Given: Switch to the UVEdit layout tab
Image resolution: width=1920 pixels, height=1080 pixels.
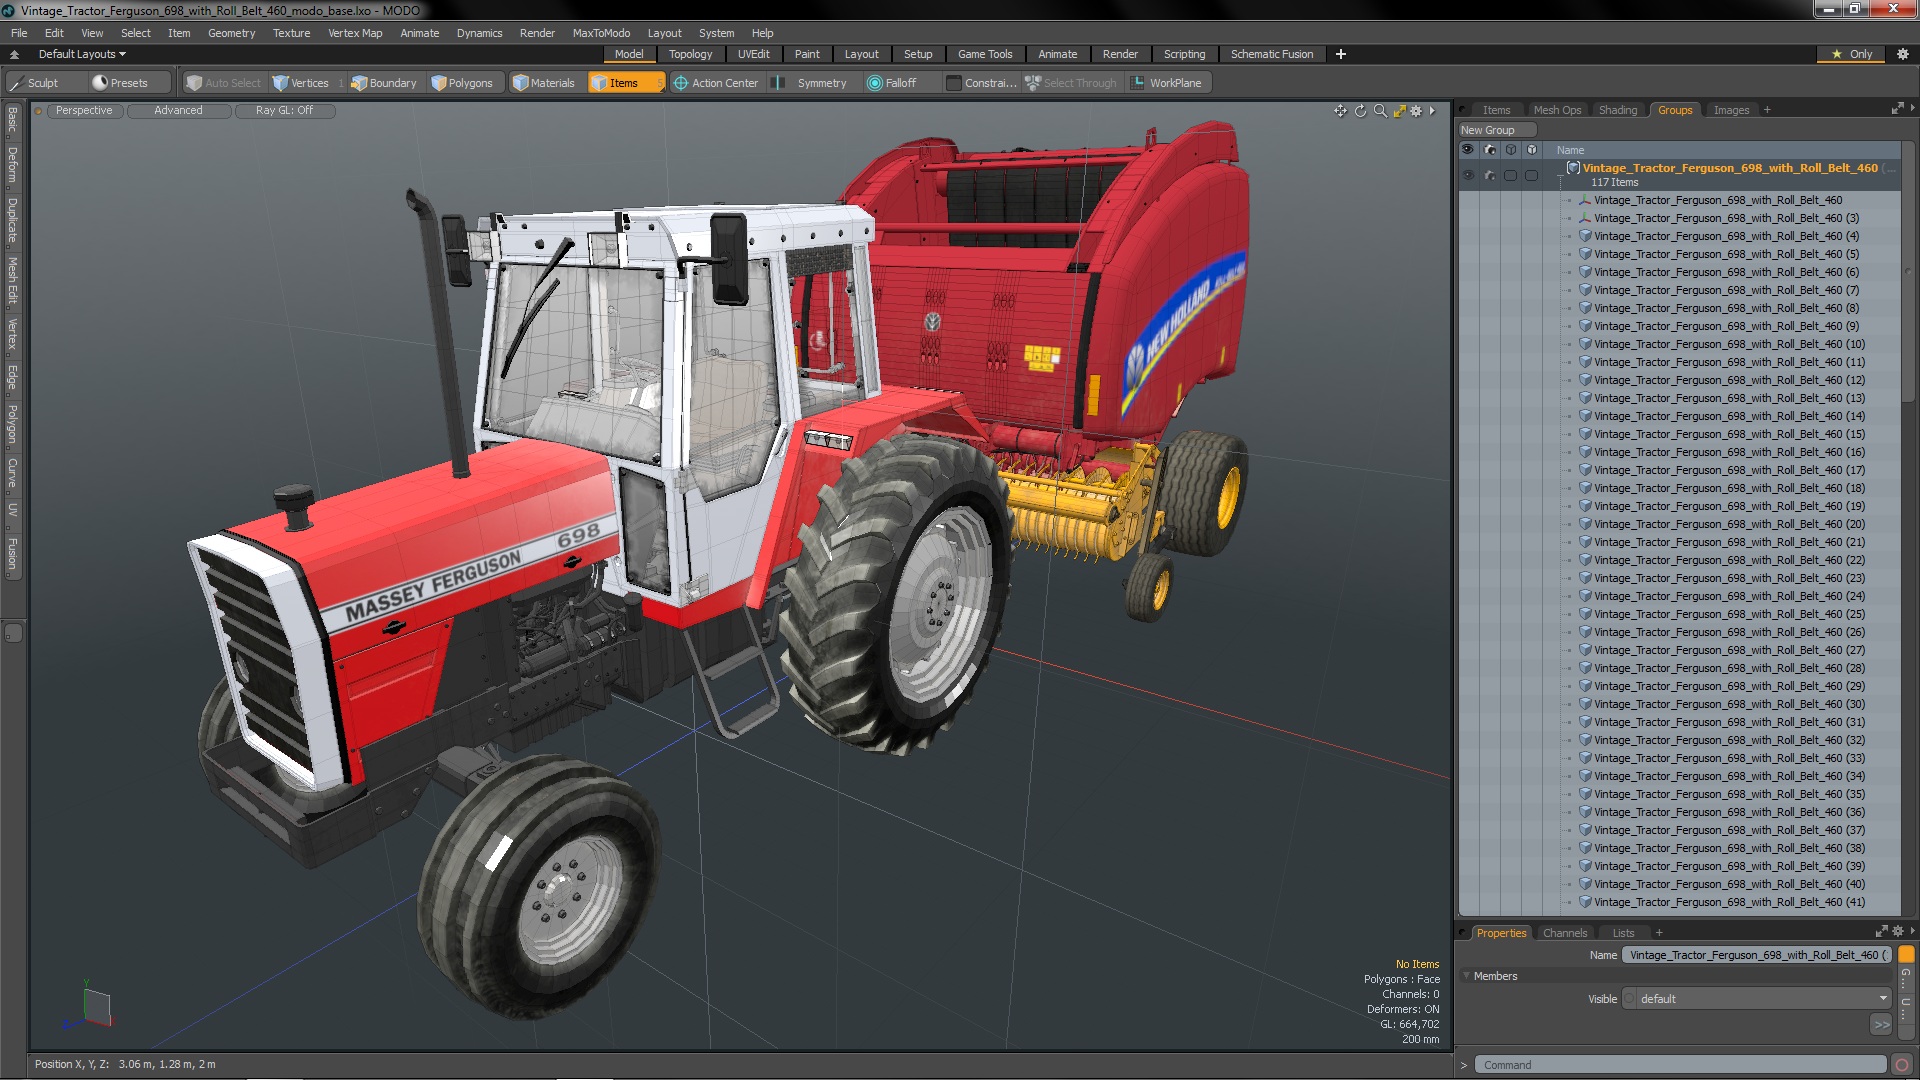Looking at the screenshot, I should (x=753, y=54).
